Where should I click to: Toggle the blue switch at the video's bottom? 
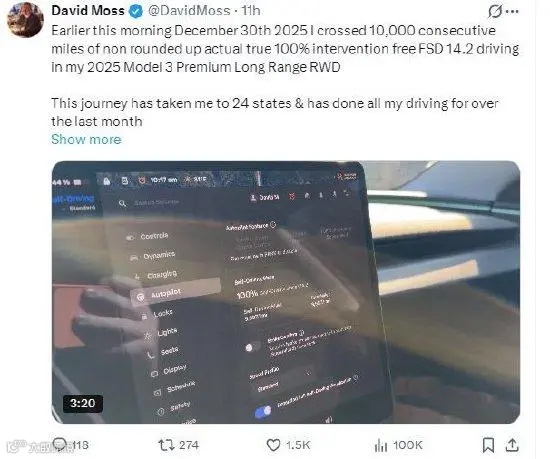pos(263,412)
